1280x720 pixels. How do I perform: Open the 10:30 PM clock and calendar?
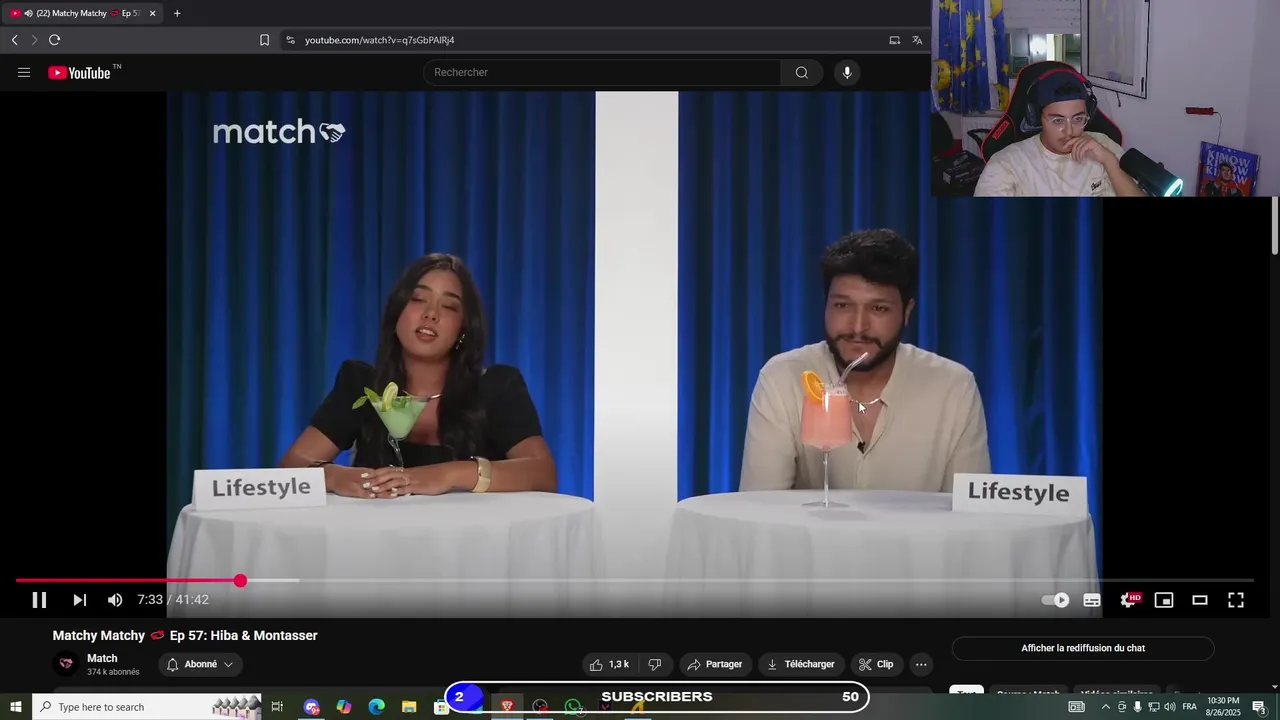click(x=1224, y=707)
